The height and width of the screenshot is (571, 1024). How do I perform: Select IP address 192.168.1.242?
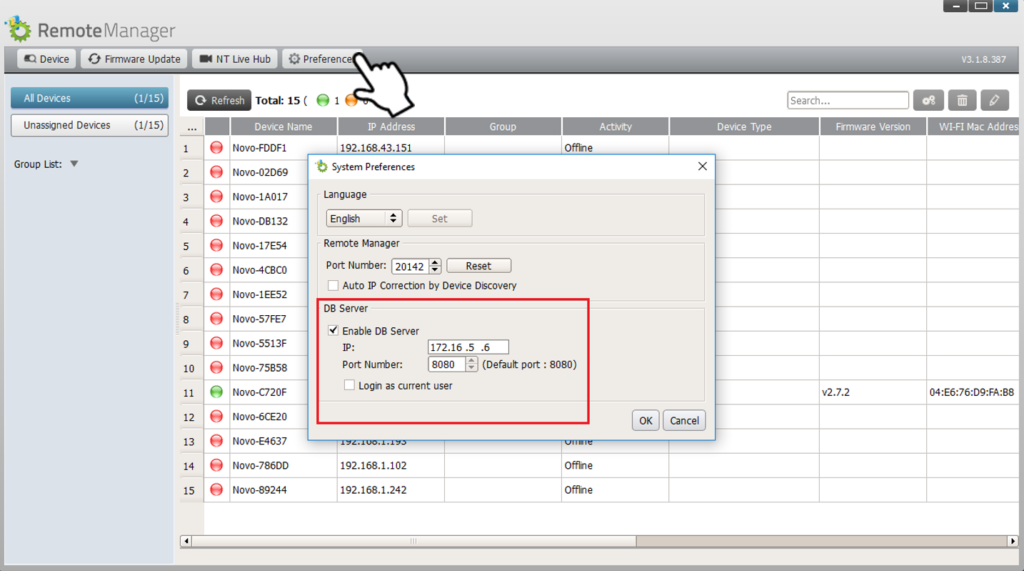tap(373, 490)
